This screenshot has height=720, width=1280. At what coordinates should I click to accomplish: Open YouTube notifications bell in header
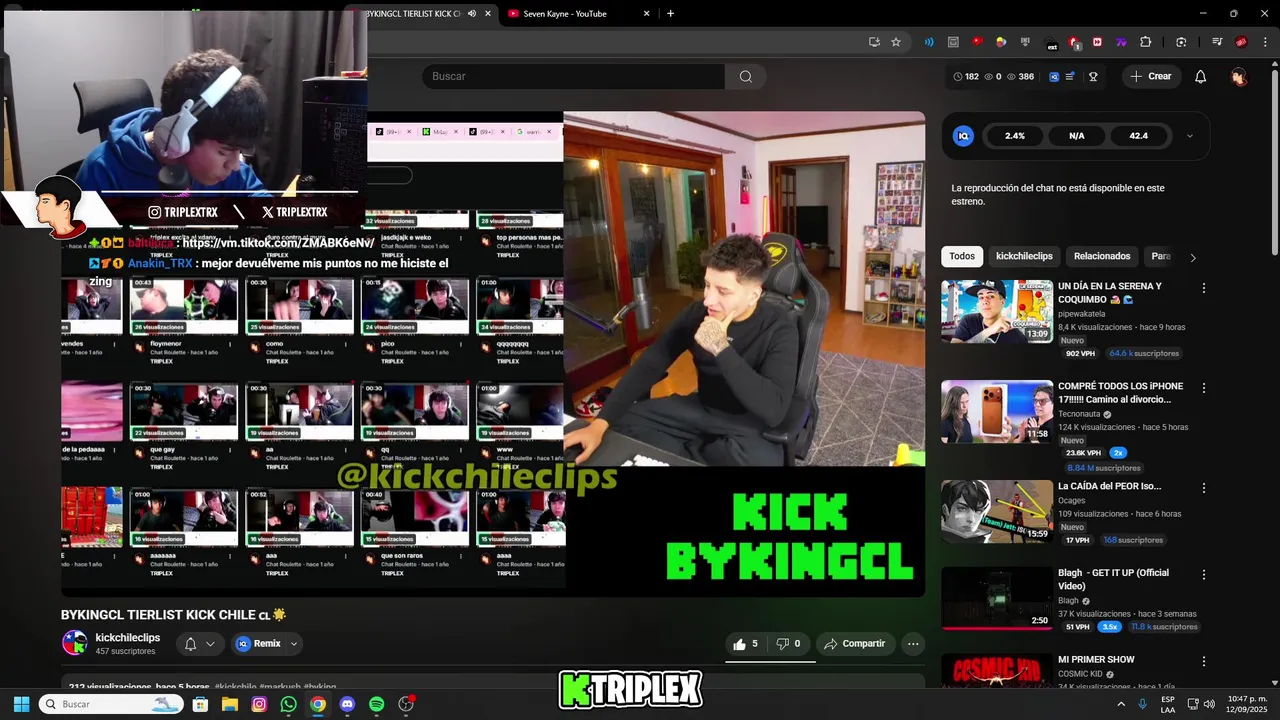(1201, 76)
